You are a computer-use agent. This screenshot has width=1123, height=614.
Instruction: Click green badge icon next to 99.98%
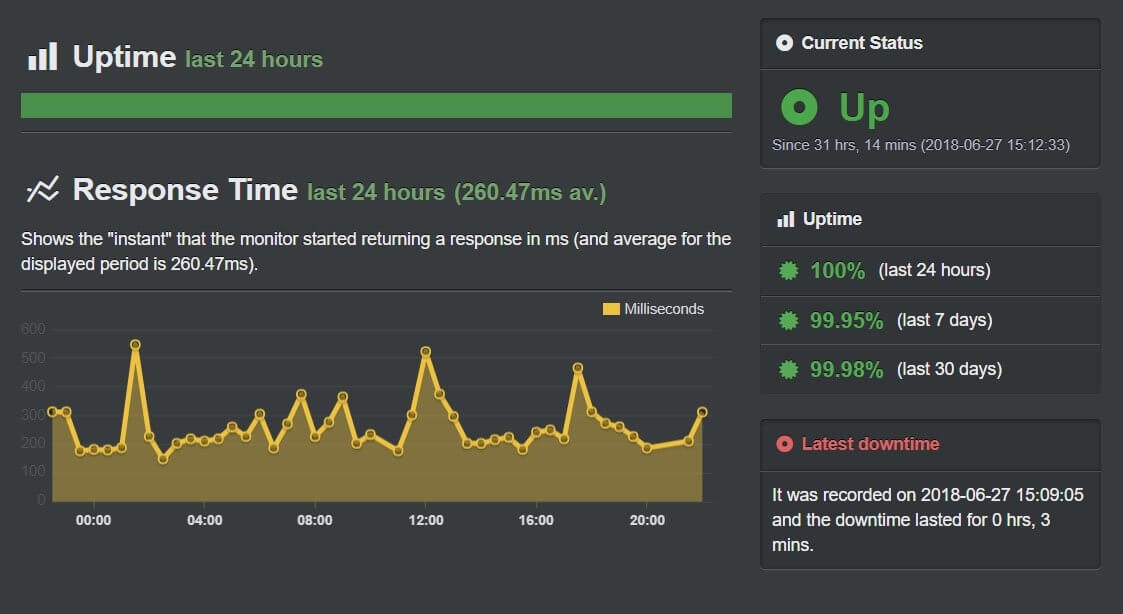(x=789, y=369)
